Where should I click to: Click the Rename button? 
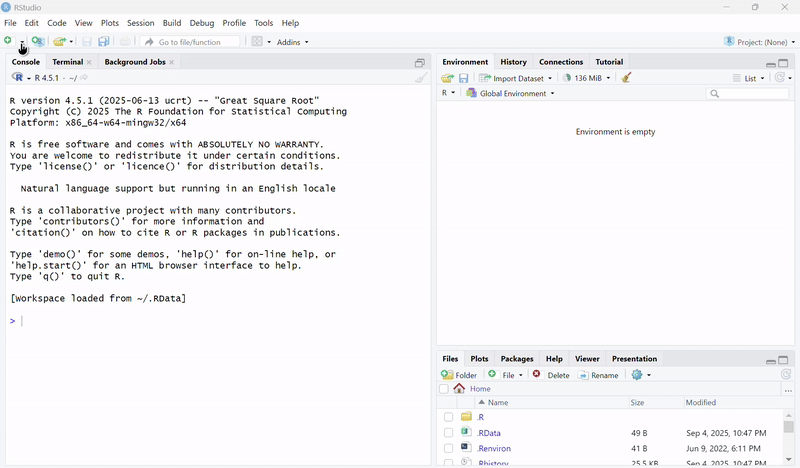(598, 375)
